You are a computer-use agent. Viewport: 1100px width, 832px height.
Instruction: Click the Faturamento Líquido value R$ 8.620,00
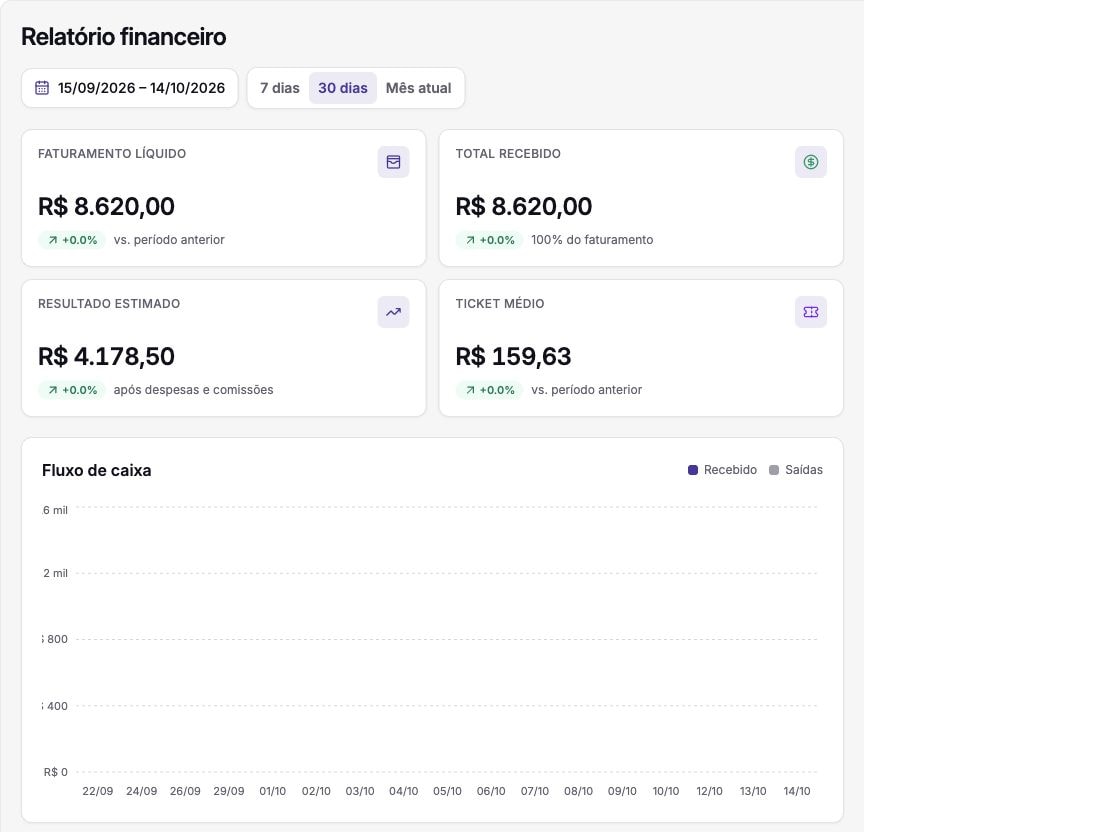click(x=106, y=206)
